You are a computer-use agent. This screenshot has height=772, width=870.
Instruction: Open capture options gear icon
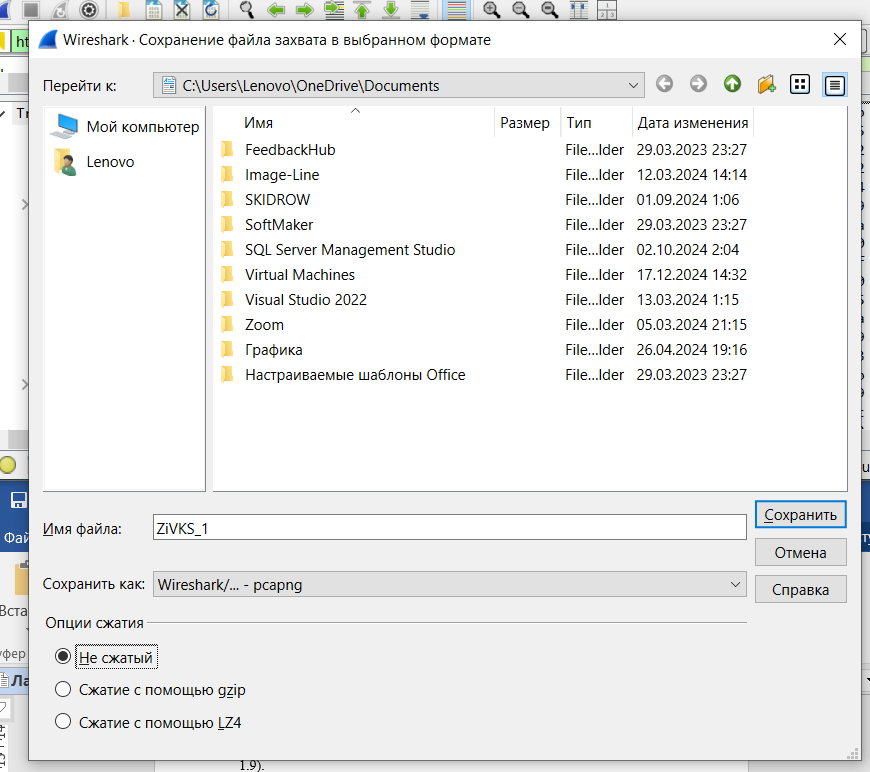pos(89,9)
